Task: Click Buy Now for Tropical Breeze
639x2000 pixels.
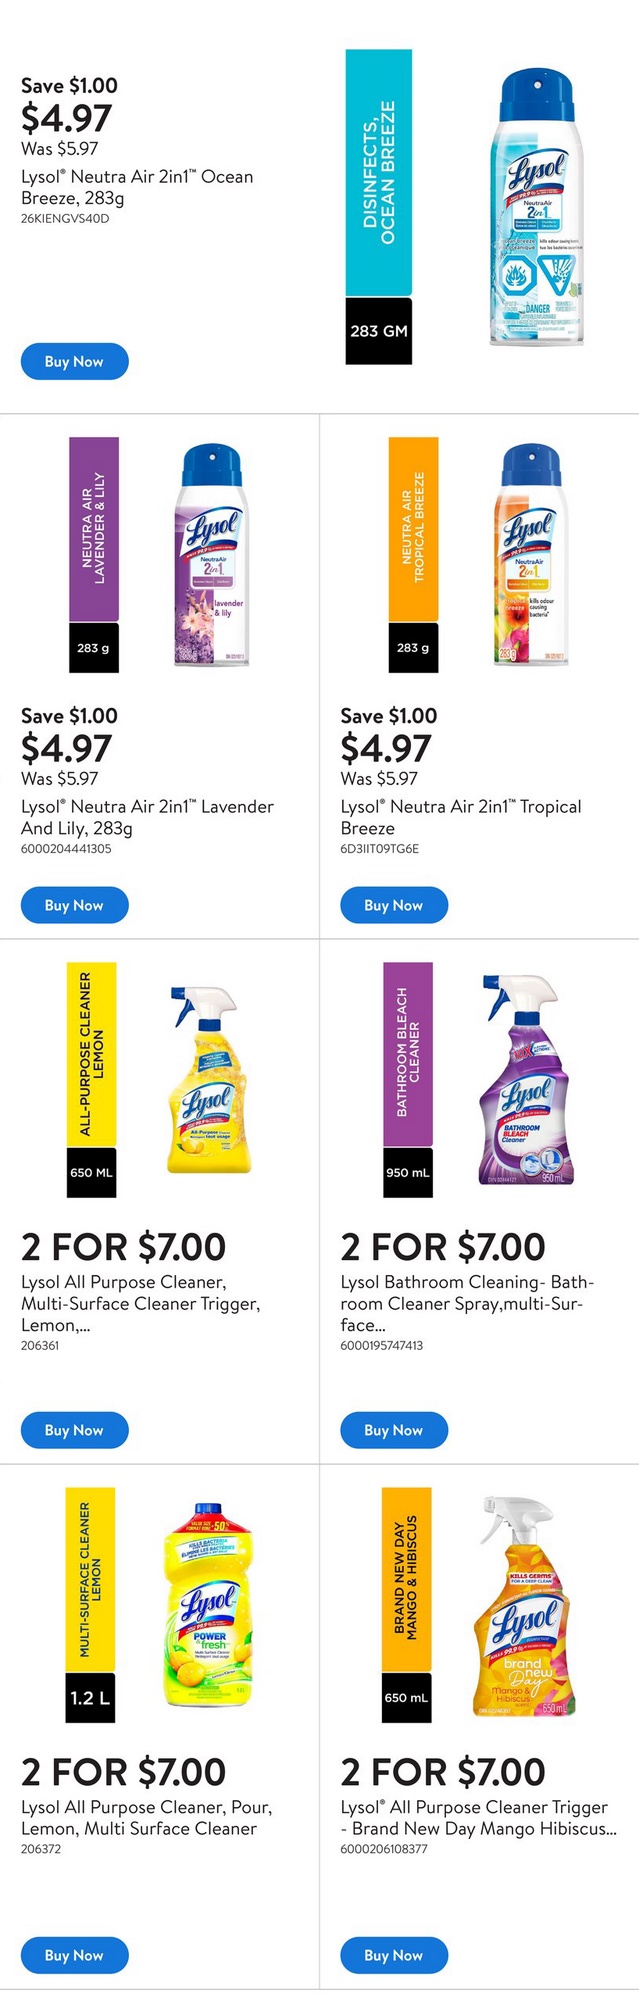Action: point(394,905)
